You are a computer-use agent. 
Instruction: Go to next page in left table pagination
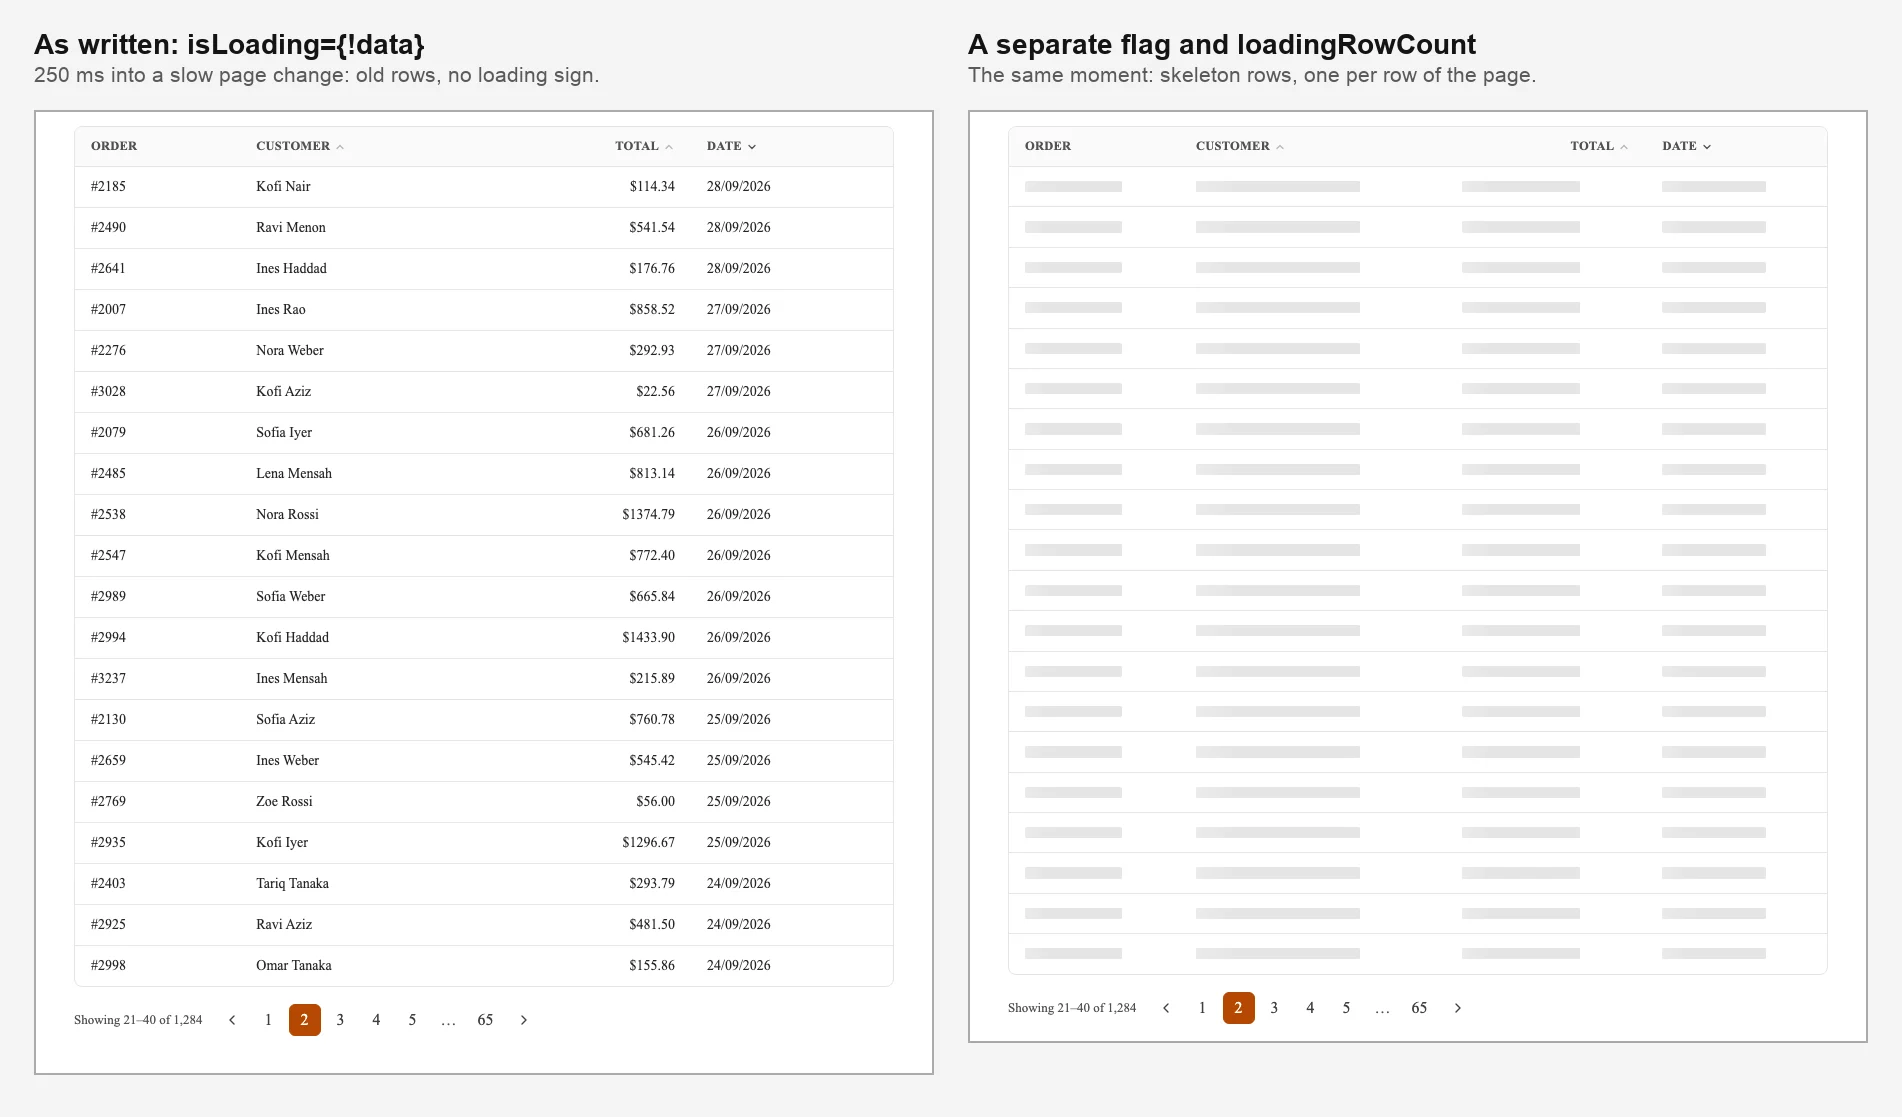(524, 1020)
